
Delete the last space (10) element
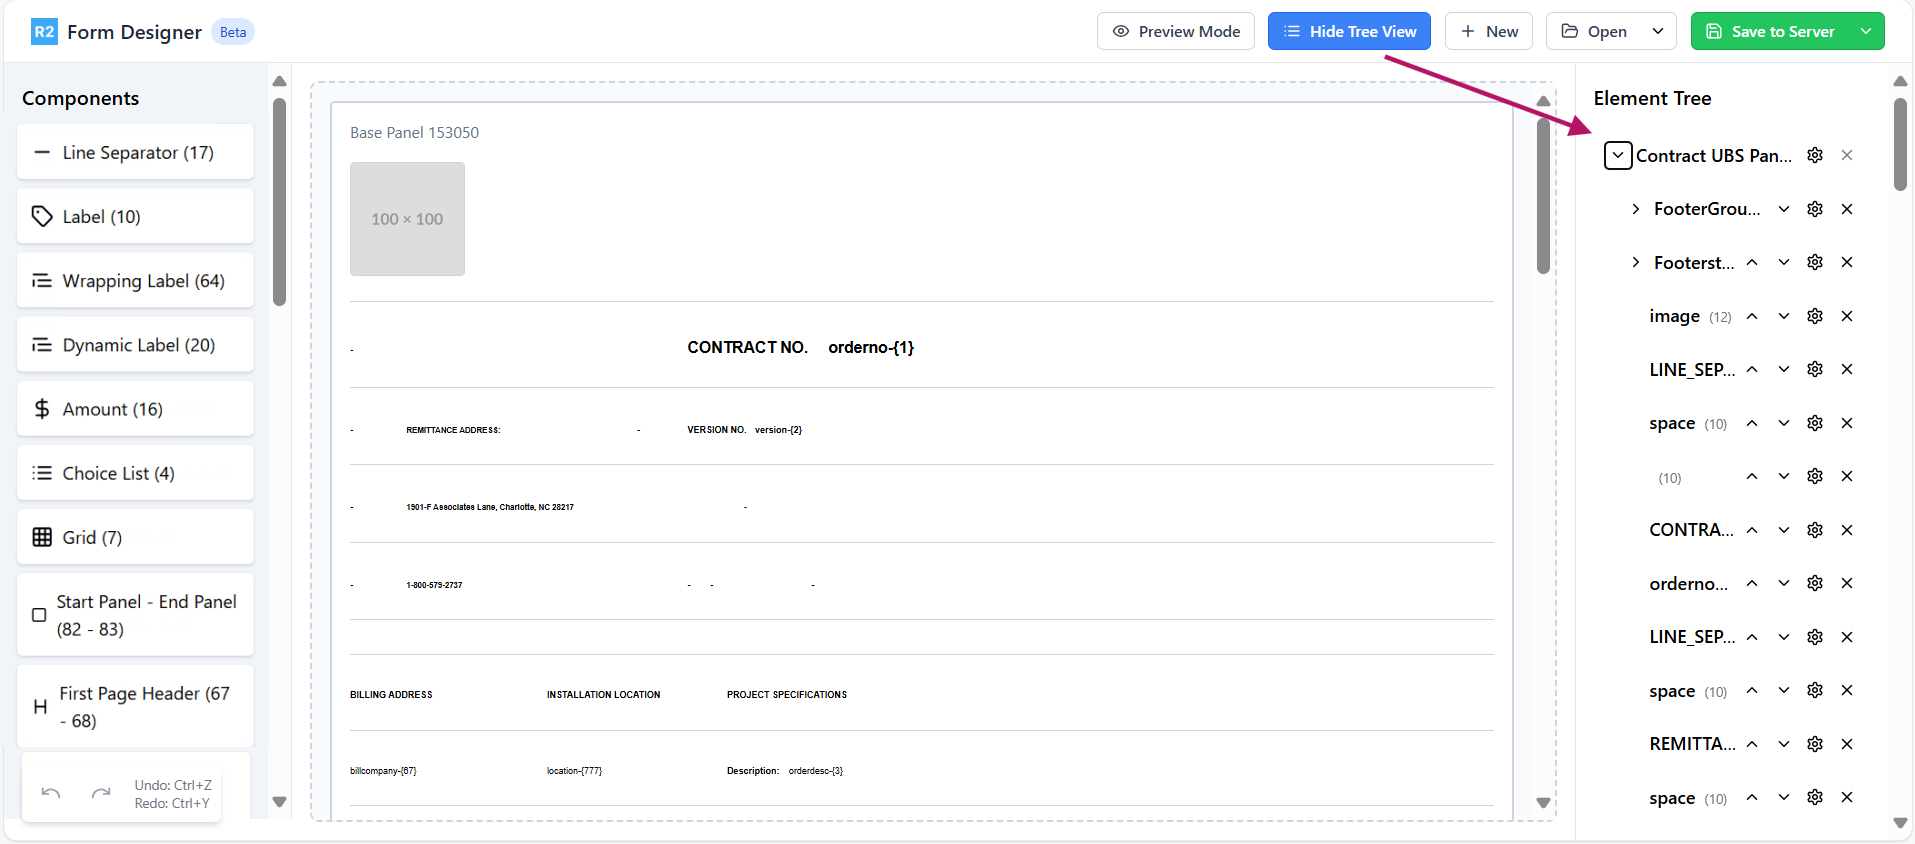point(1847,797)
